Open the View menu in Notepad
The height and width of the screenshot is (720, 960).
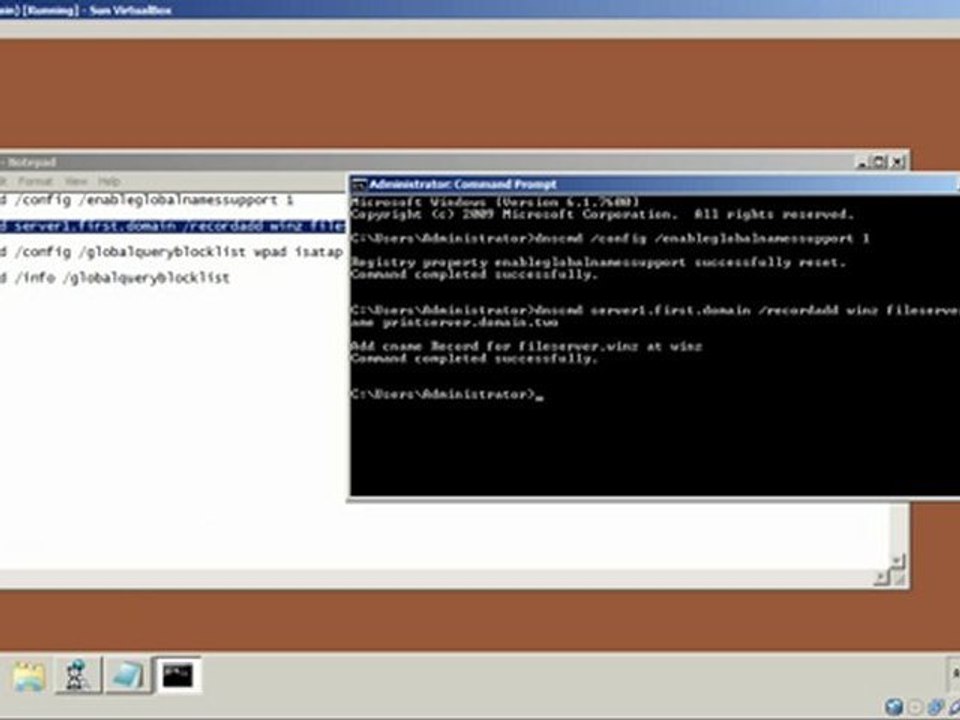(x=76, y=182)
